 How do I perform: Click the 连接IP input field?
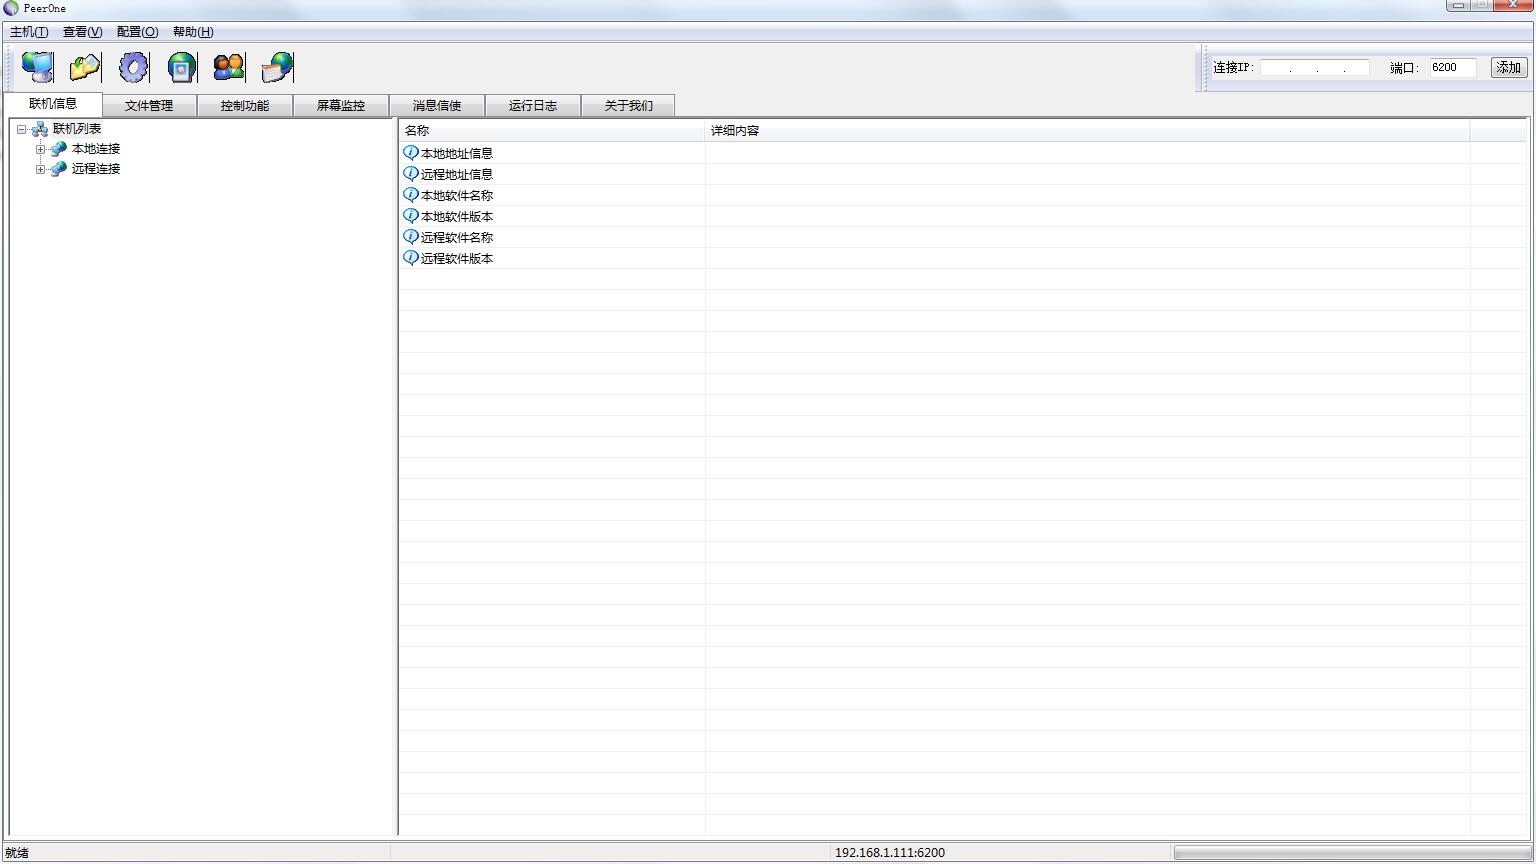[x=1315, y=67]
